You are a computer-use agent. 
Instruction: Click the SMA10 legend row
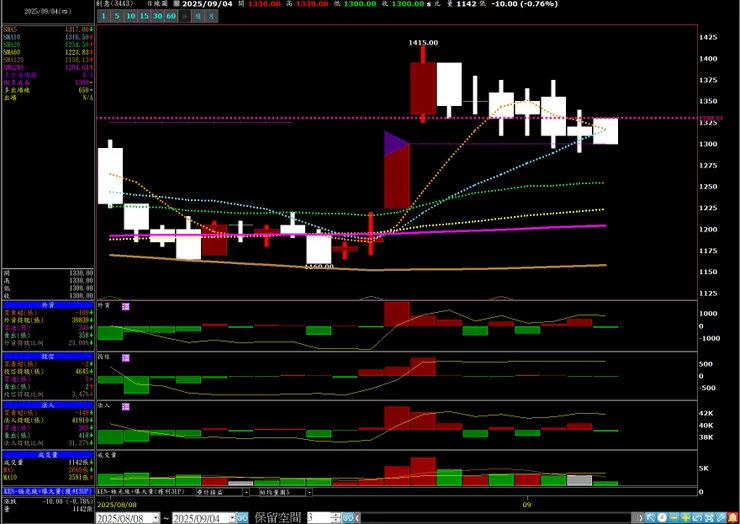point(48,37)
